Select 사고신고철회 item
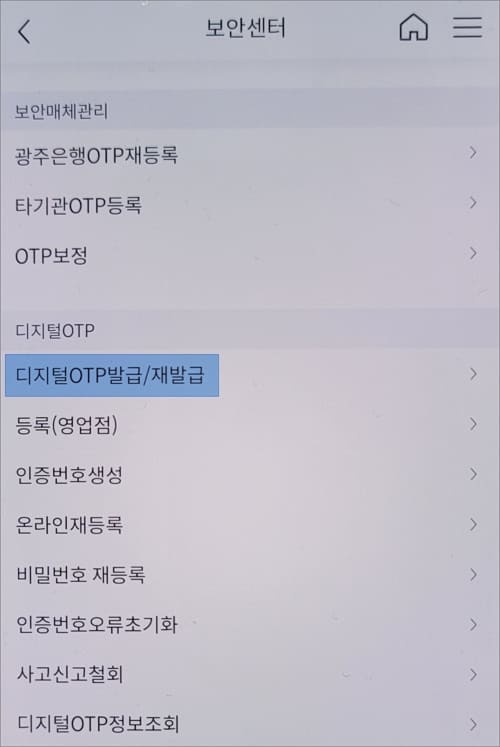The height and width of the screenshot is (747, 500). [x=250, y=675]
